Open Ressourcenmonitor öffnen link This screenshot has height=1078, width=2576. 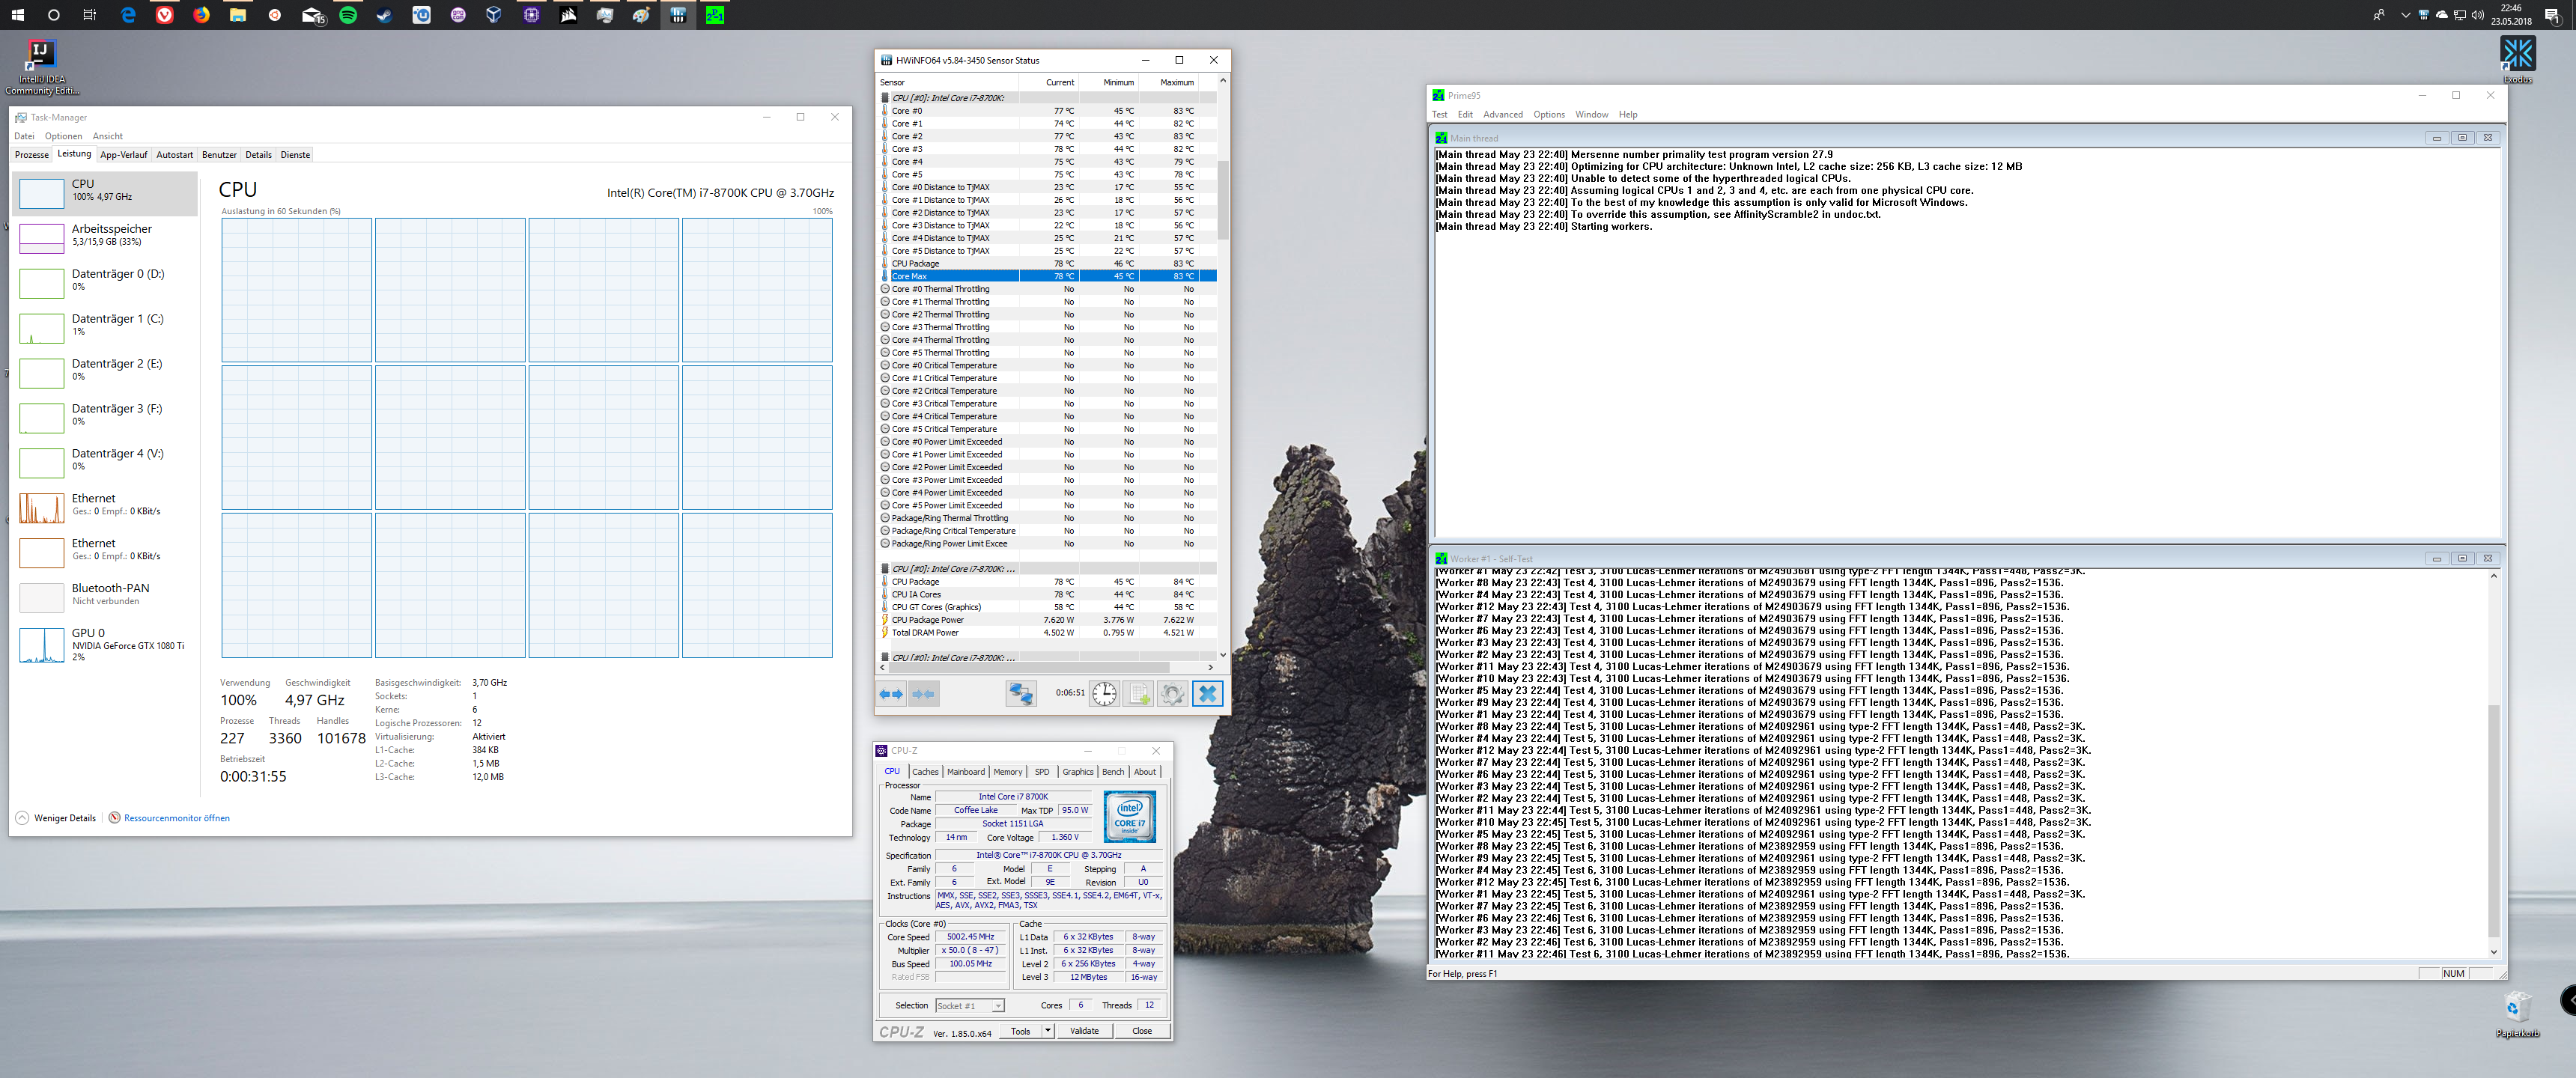[176, 818]
